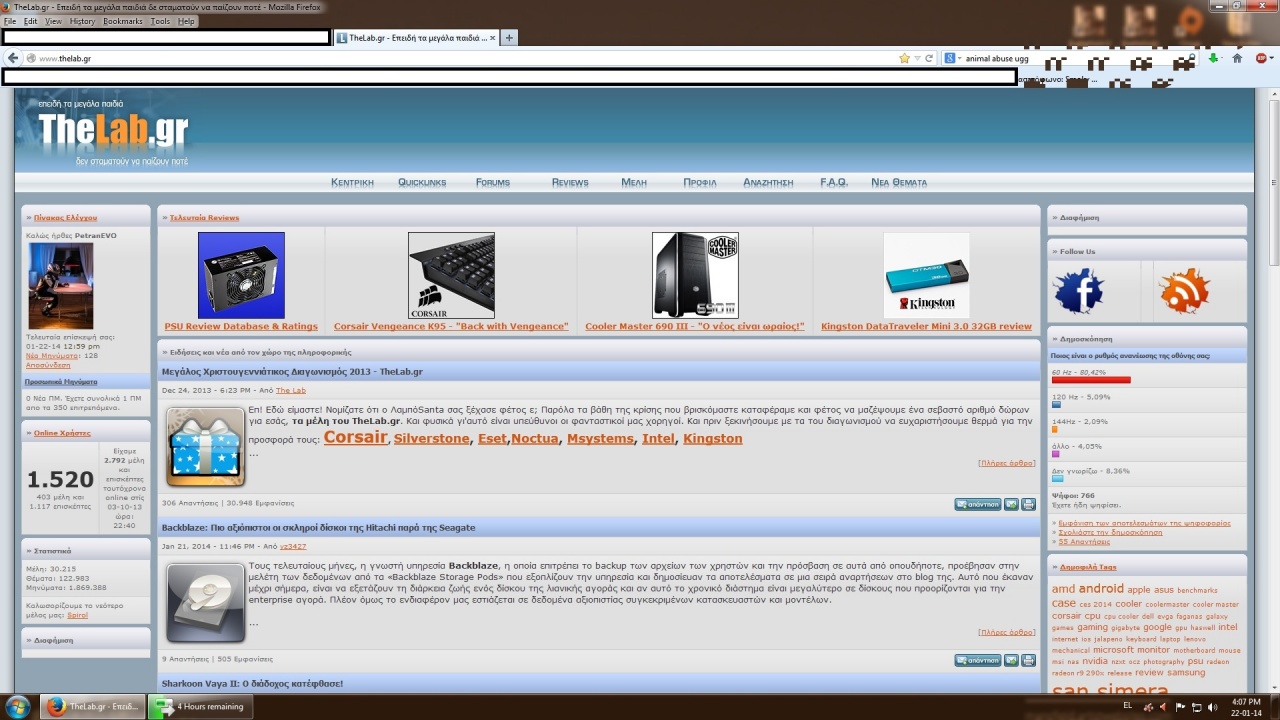
Task: Click the Windows Start button
Action: tap(17, 706)
